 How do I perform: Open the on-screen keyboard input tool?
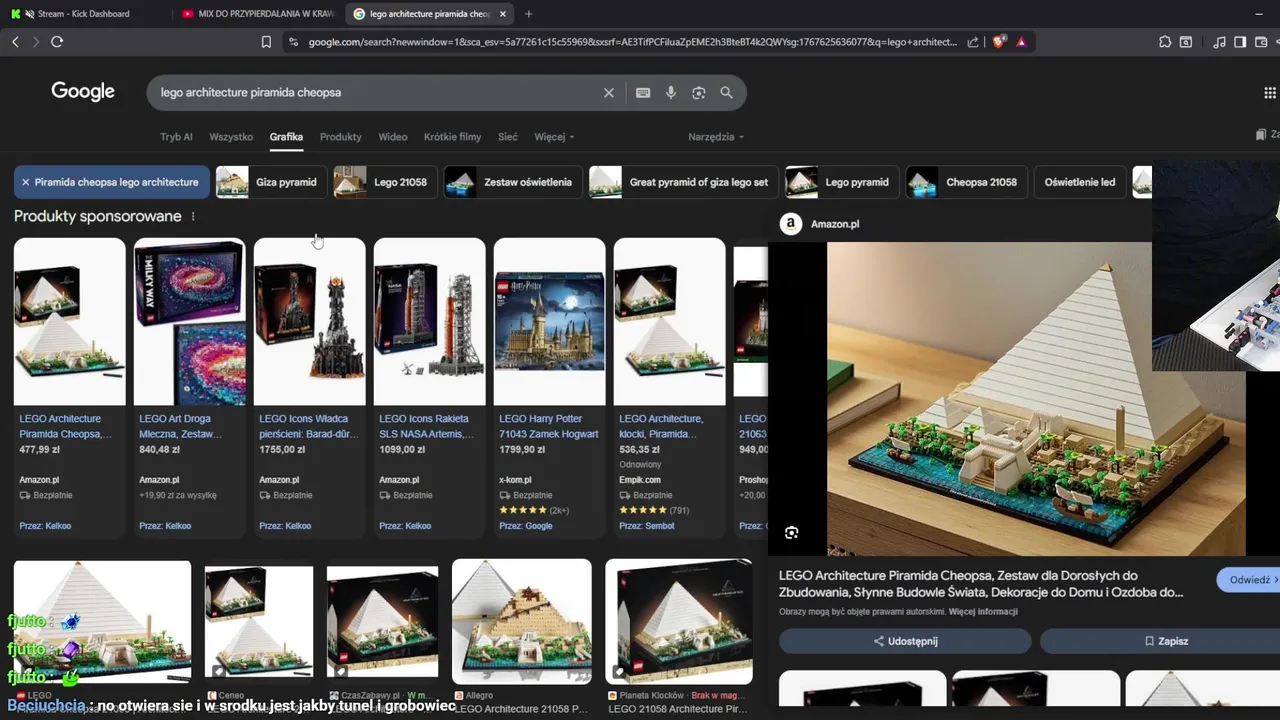pos(643,93)
